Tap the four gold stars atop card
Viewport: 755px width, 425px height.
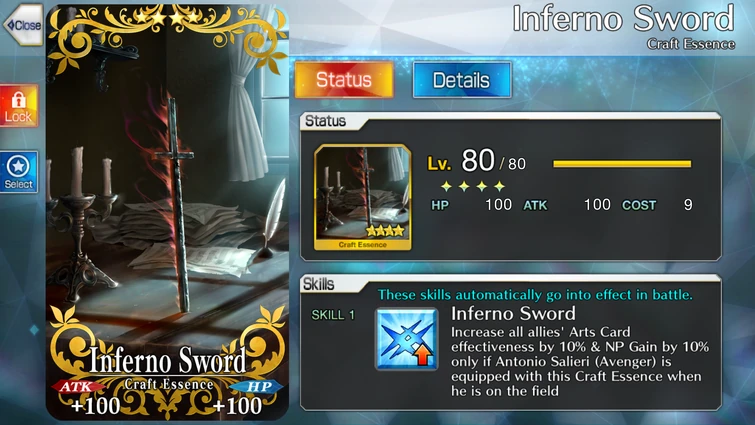(x=167, y=17)
